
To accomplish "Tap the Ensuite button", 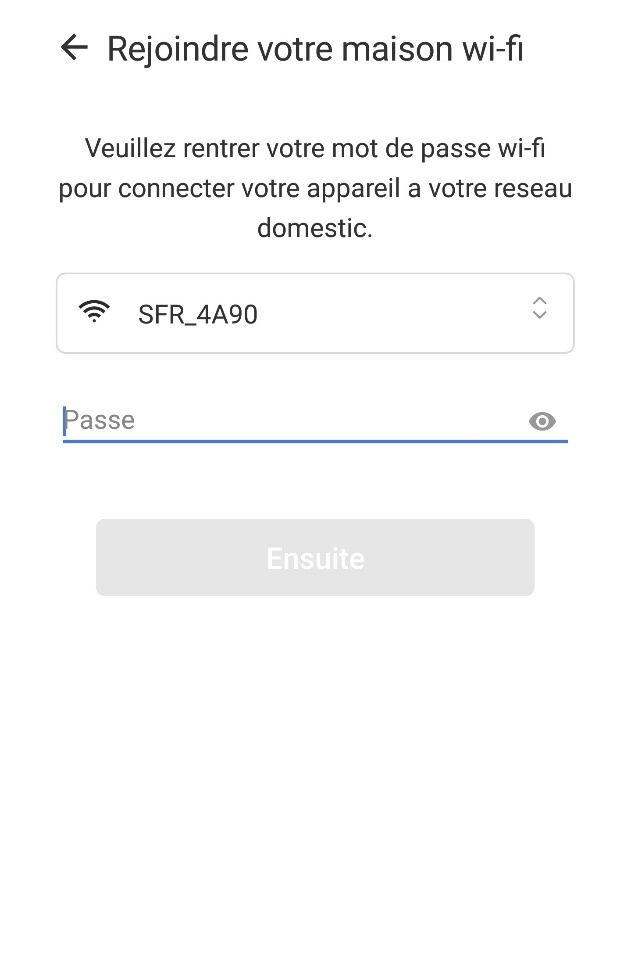I will 315,557.
